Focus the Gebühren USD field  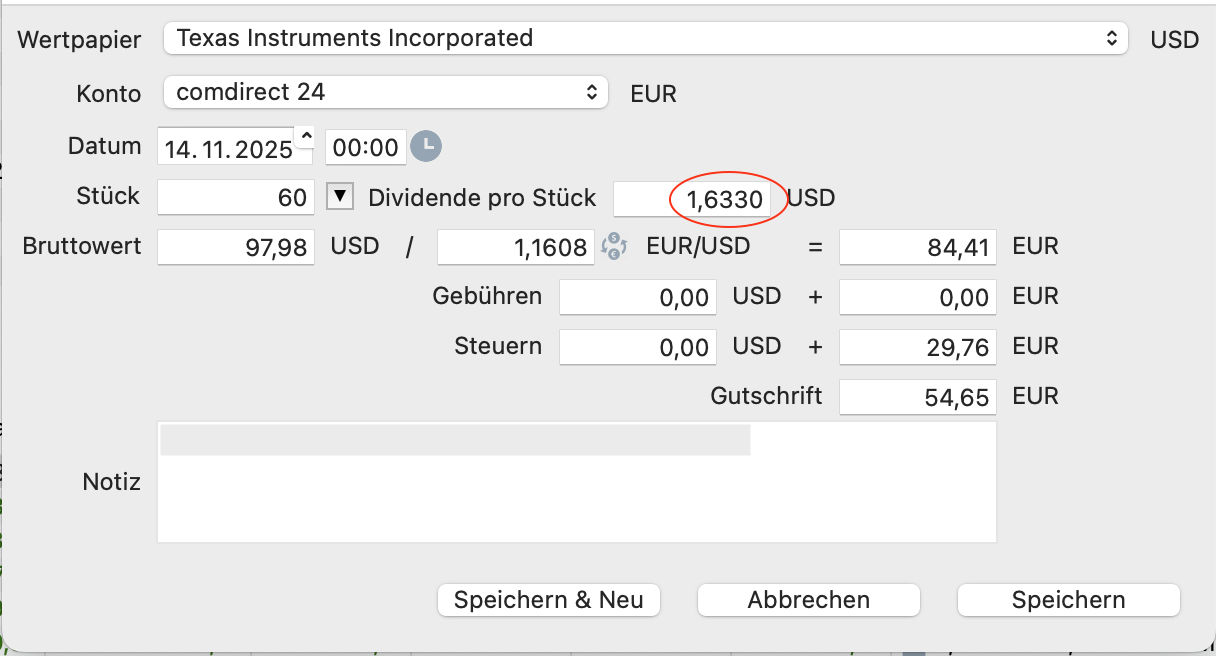(637, 297)
